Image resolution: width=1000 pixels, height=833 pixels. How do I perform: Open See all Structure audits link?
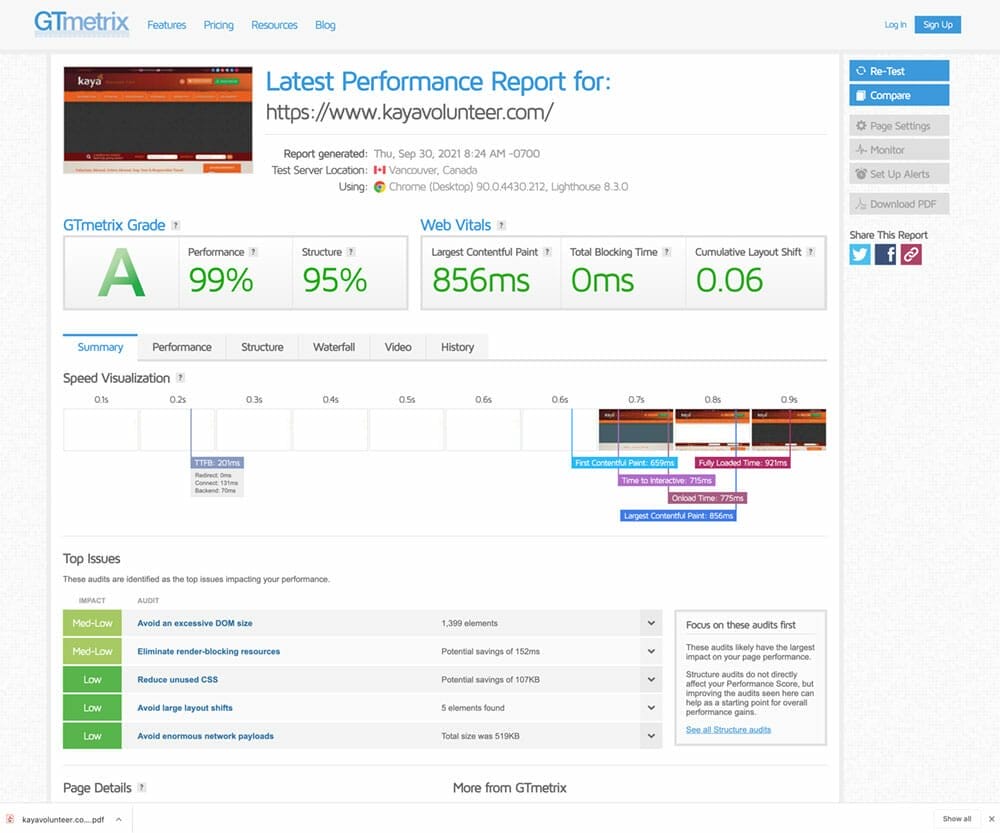(728, 730)
